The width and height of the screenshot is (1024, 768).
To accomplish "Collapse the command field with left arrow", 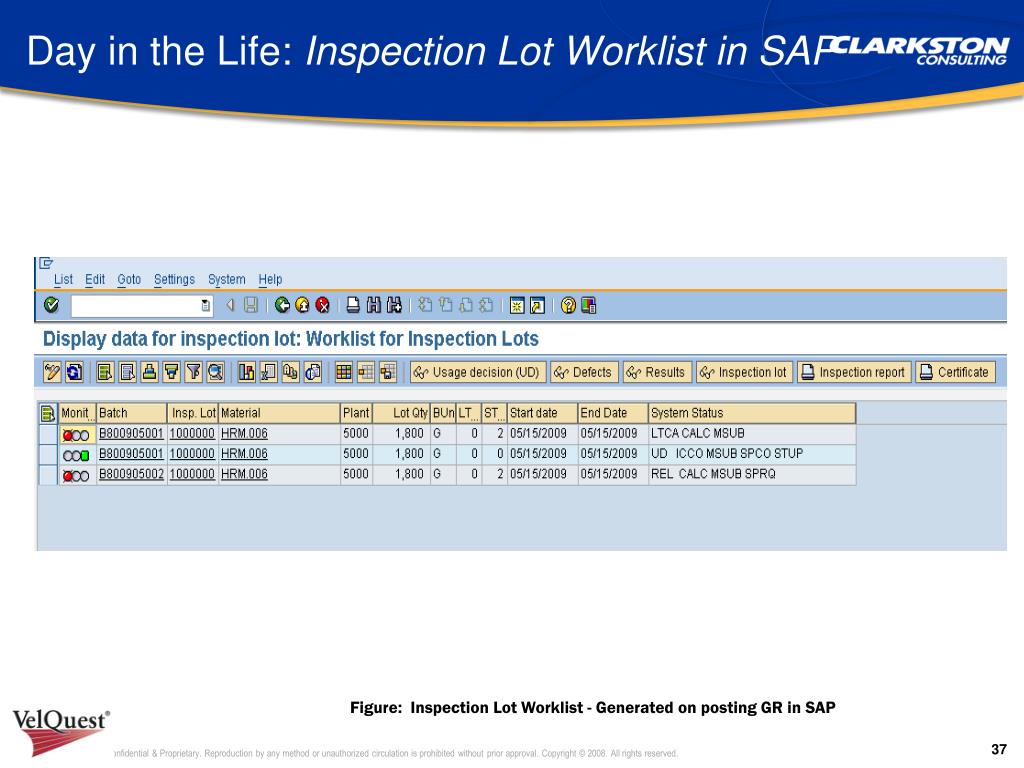I will (x=230, y=305).
